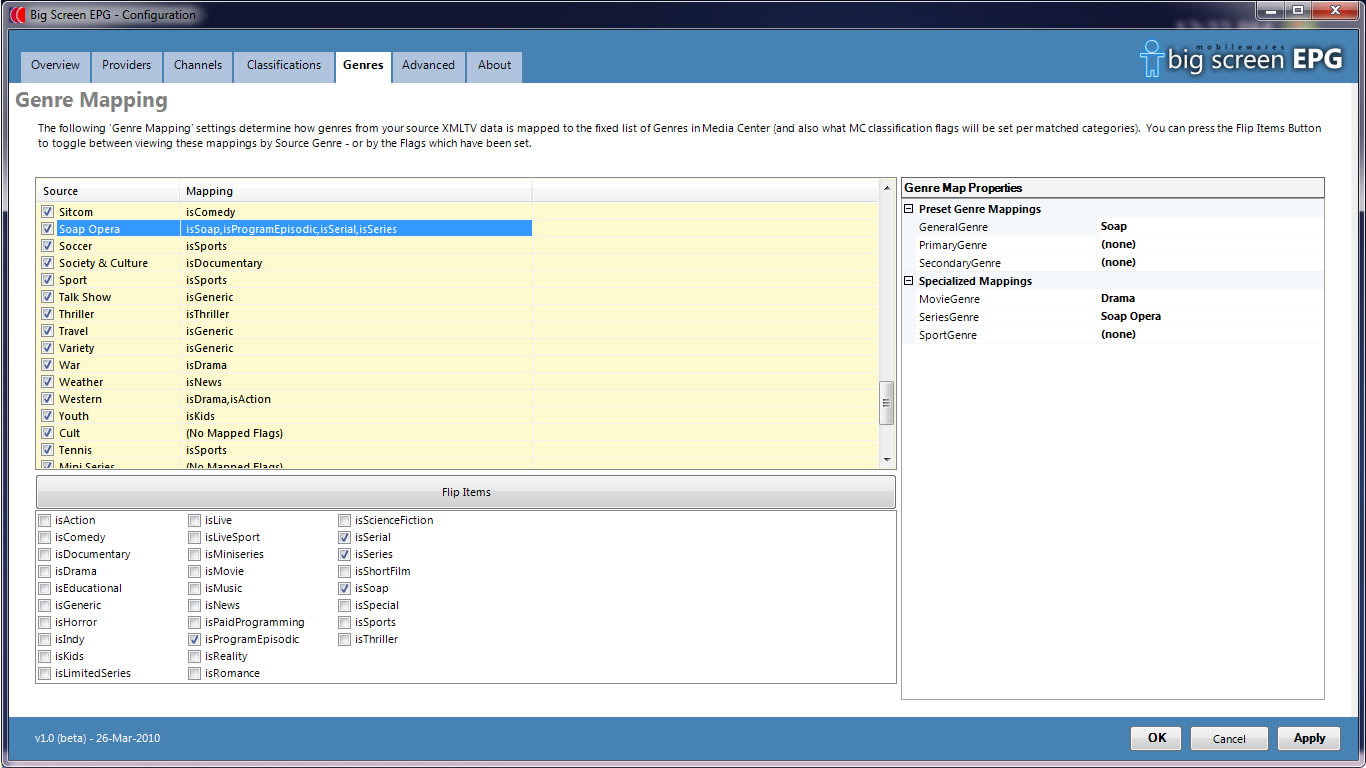The image size is (1366, 768).
Task: Select the Genres tab
Action: click(x=363, y=66)
